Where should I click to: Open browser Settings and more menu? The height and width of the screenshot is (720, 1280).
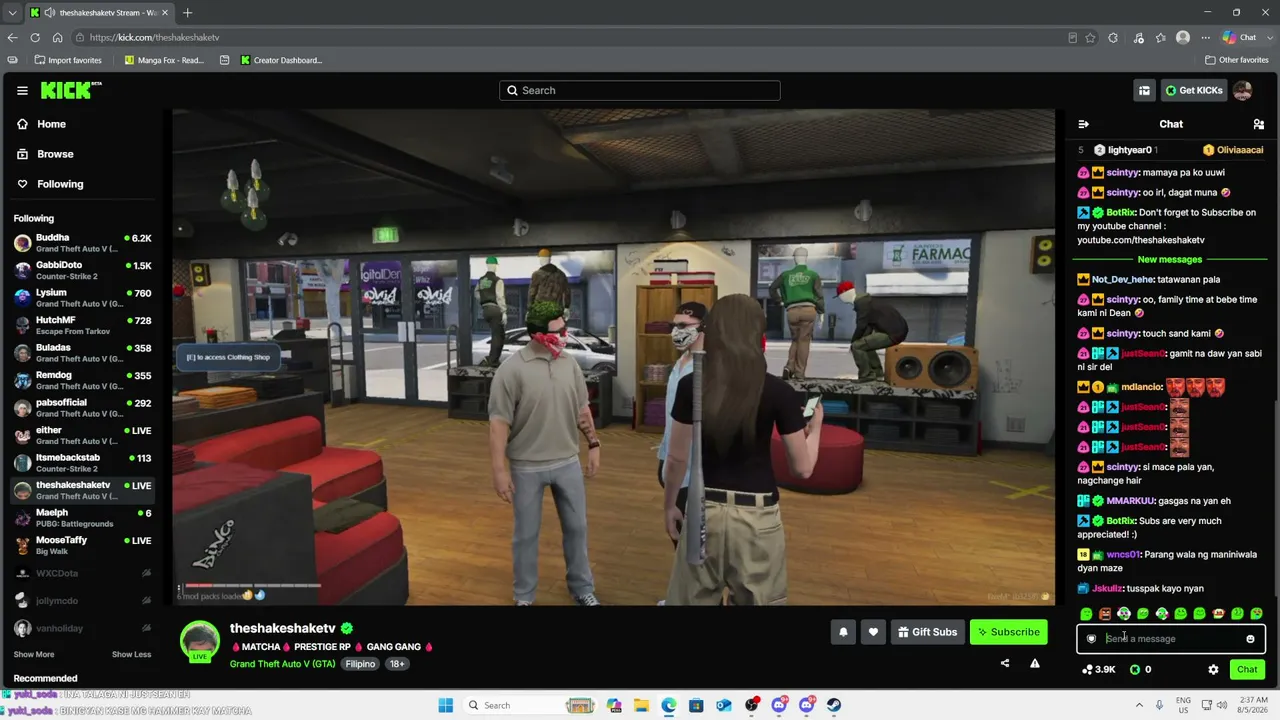[x=1206, y=38]
